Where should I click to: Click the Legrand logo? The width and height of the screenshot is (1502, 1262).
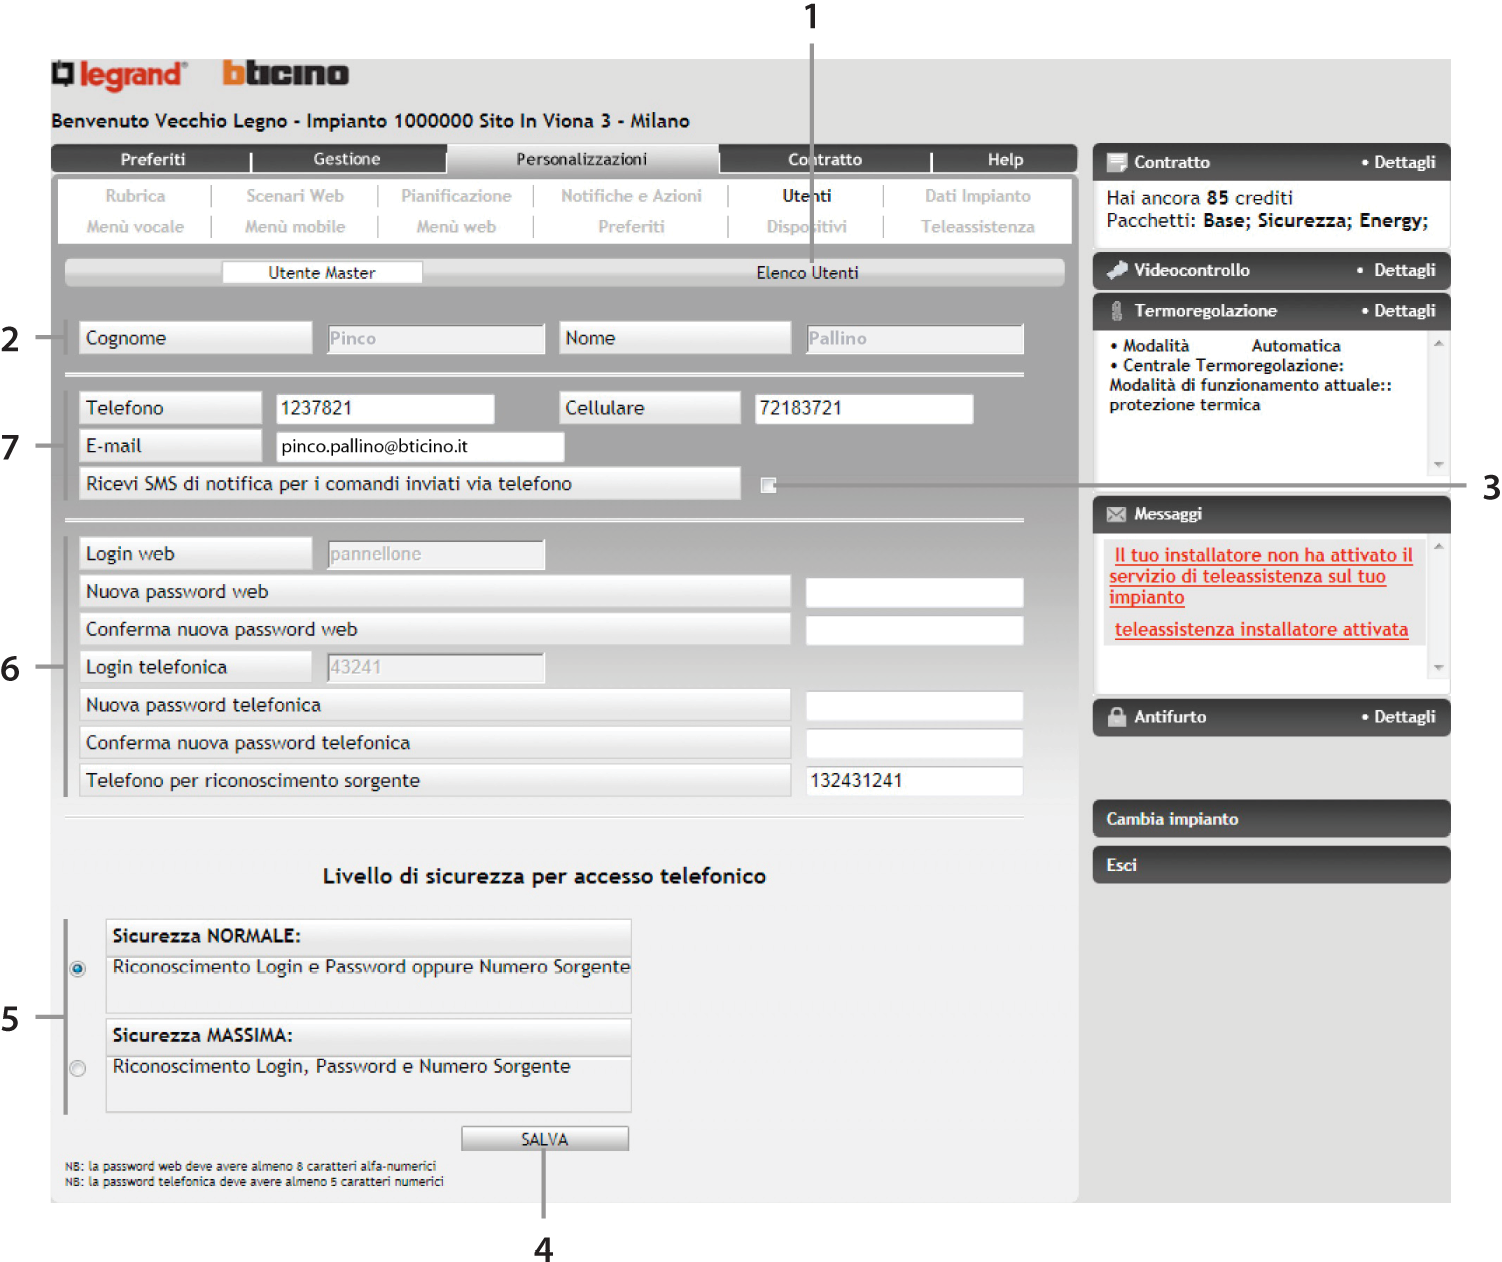(x=118, y=75)
